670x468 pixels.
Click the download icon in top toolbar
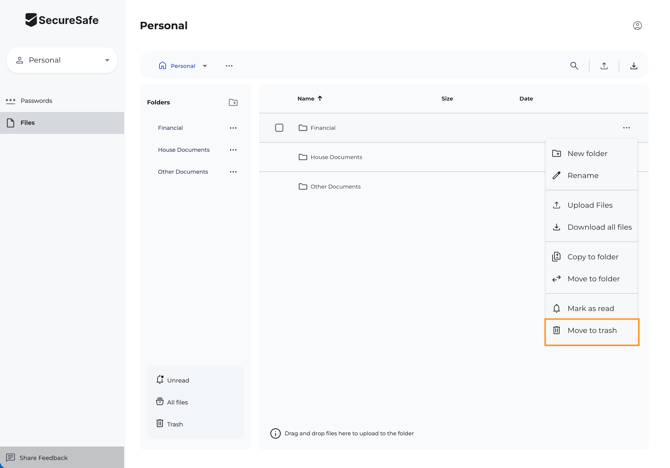click(x=634, y=66)
